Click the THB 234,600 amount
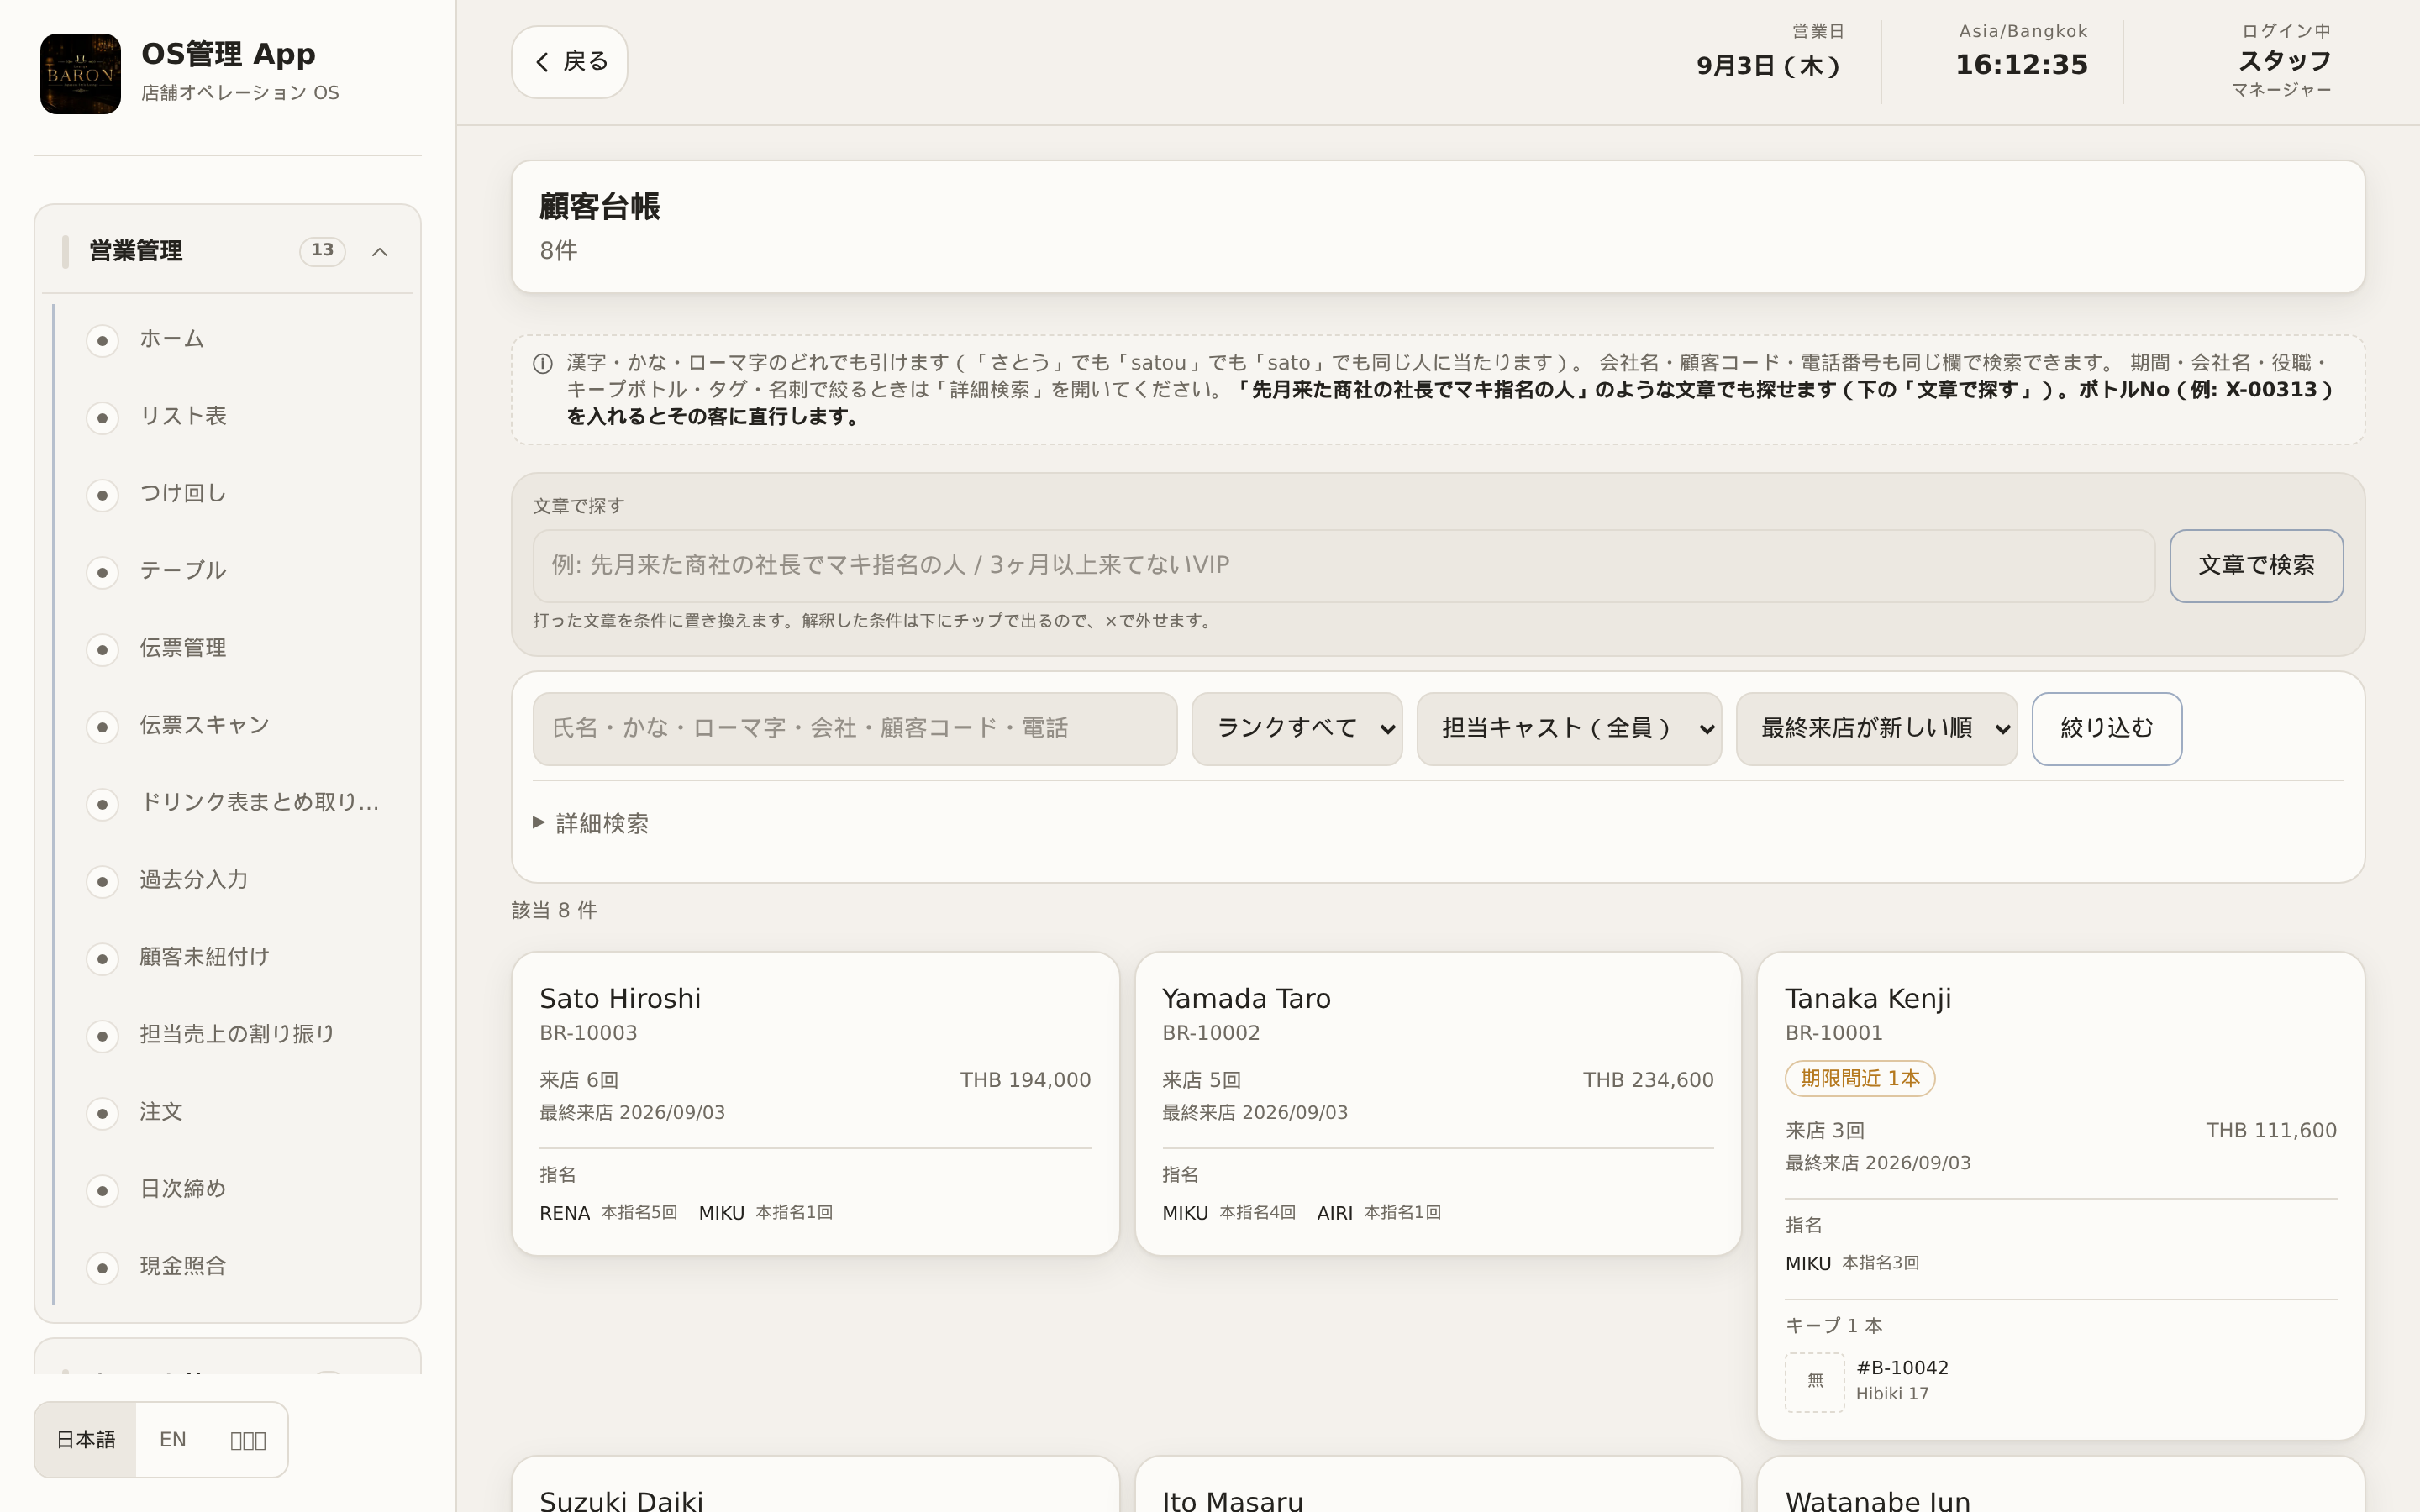2420x1512 pixels. [1648, 1080]
